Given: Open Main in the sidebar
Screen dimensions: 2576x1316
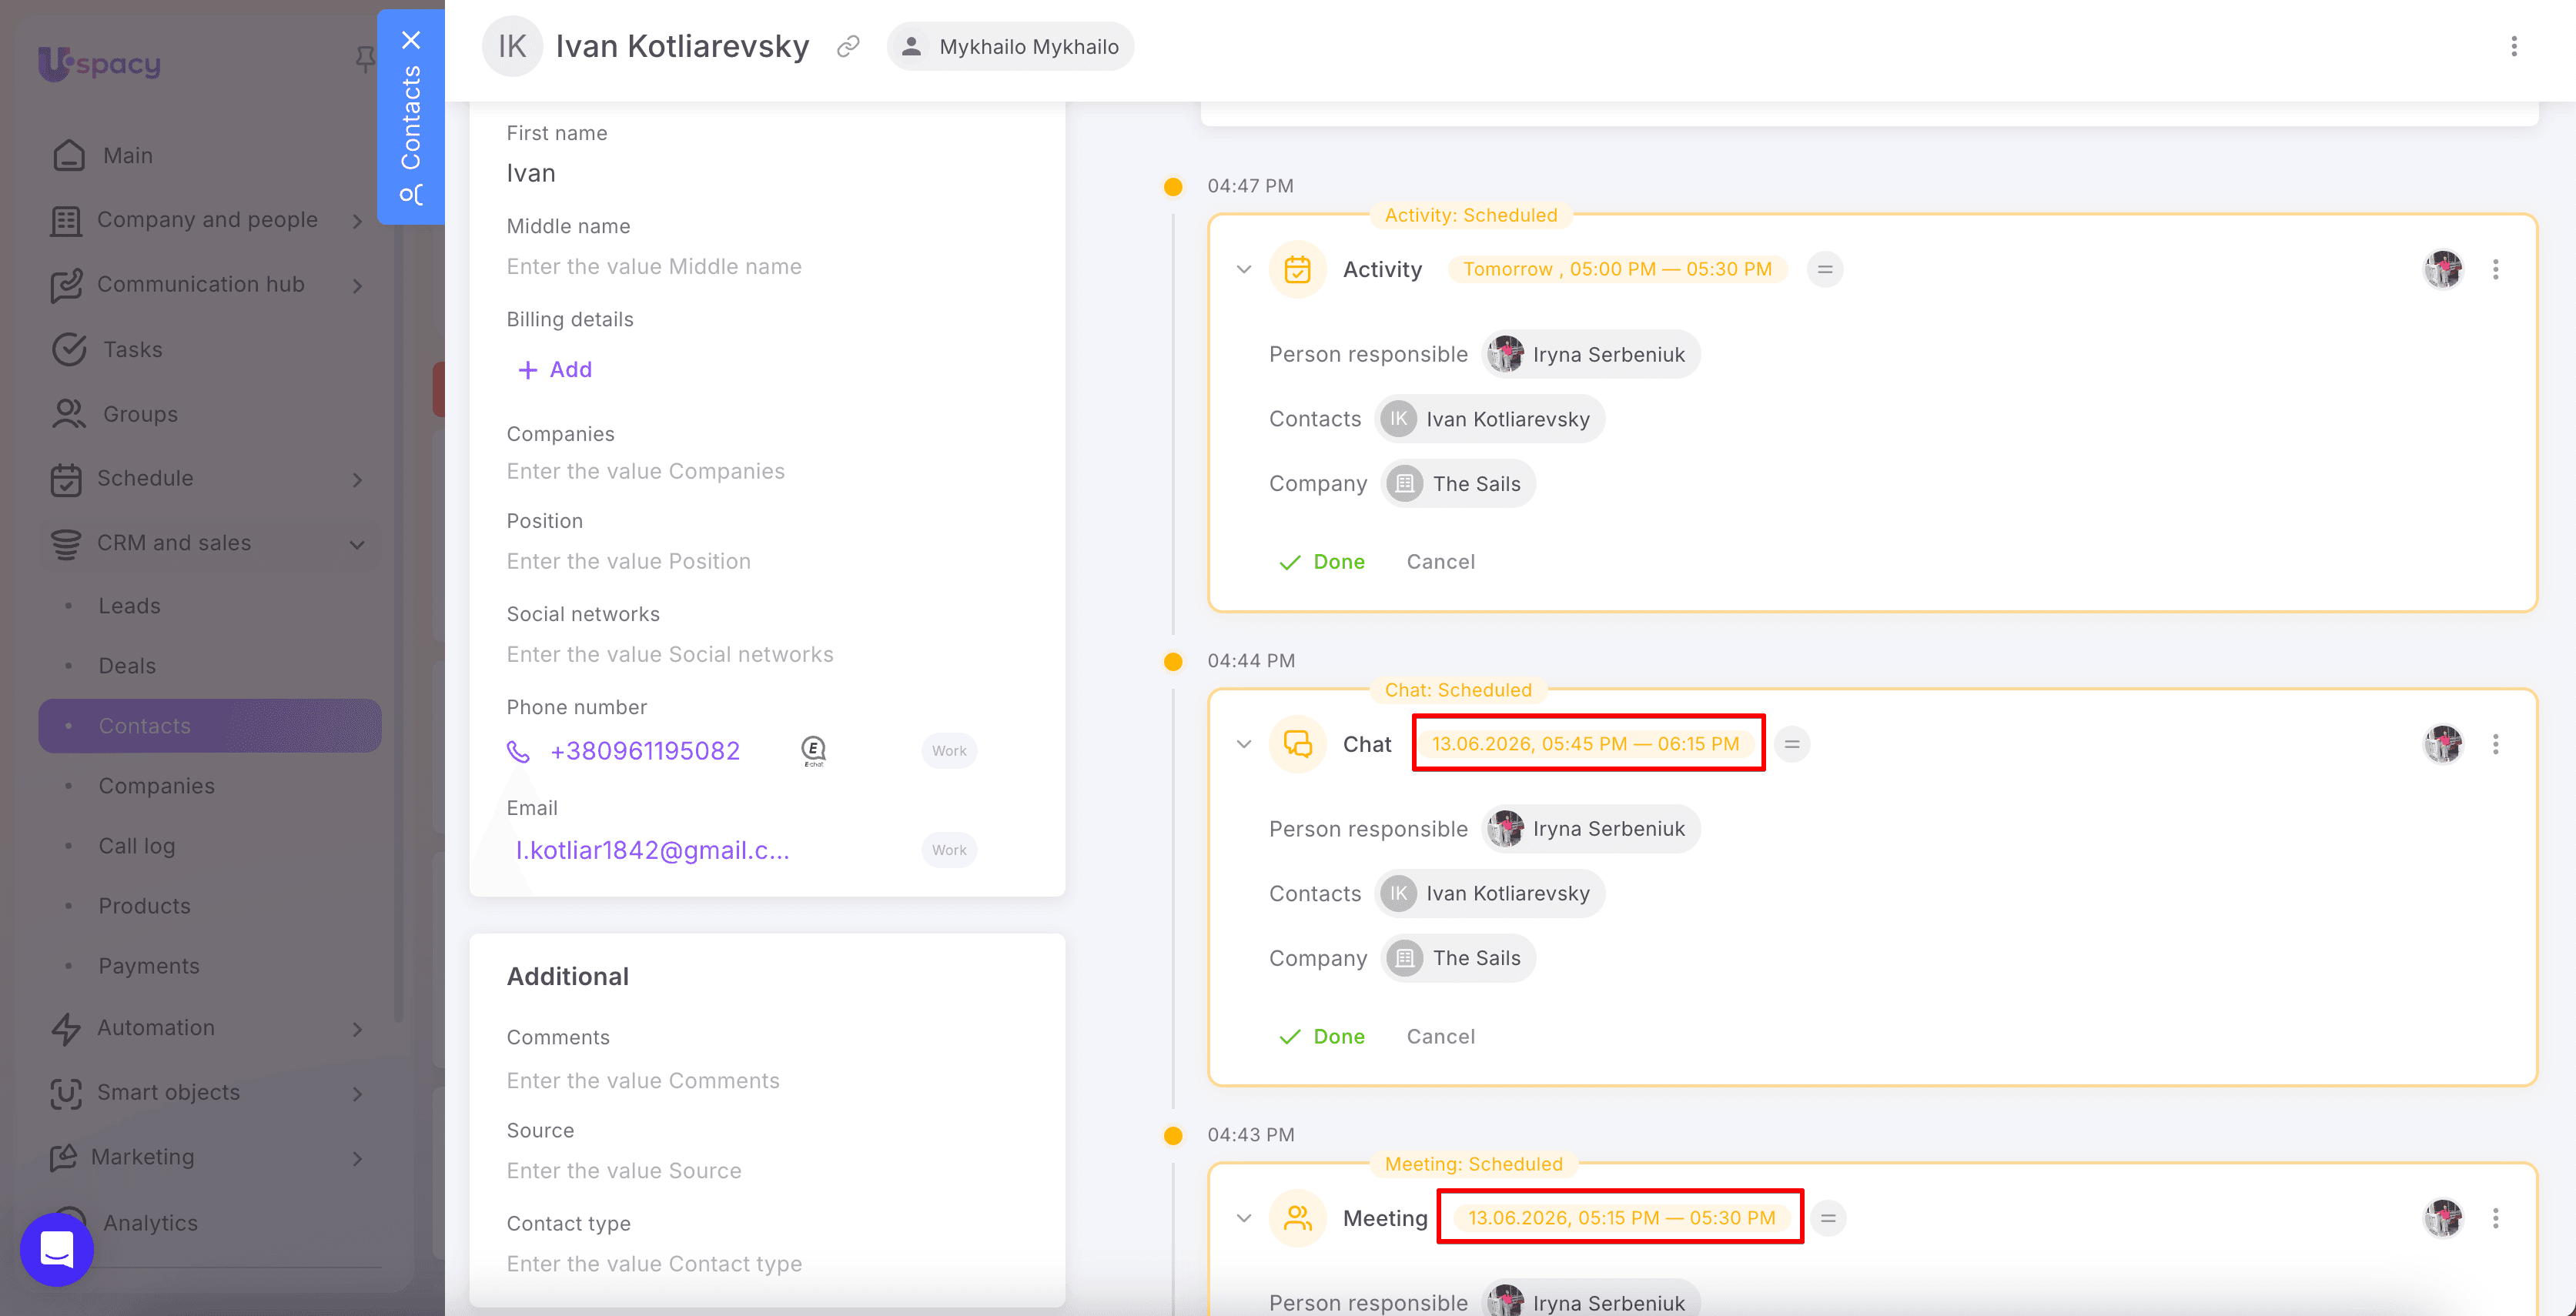Looking at the screenshot, I should 128,156.
